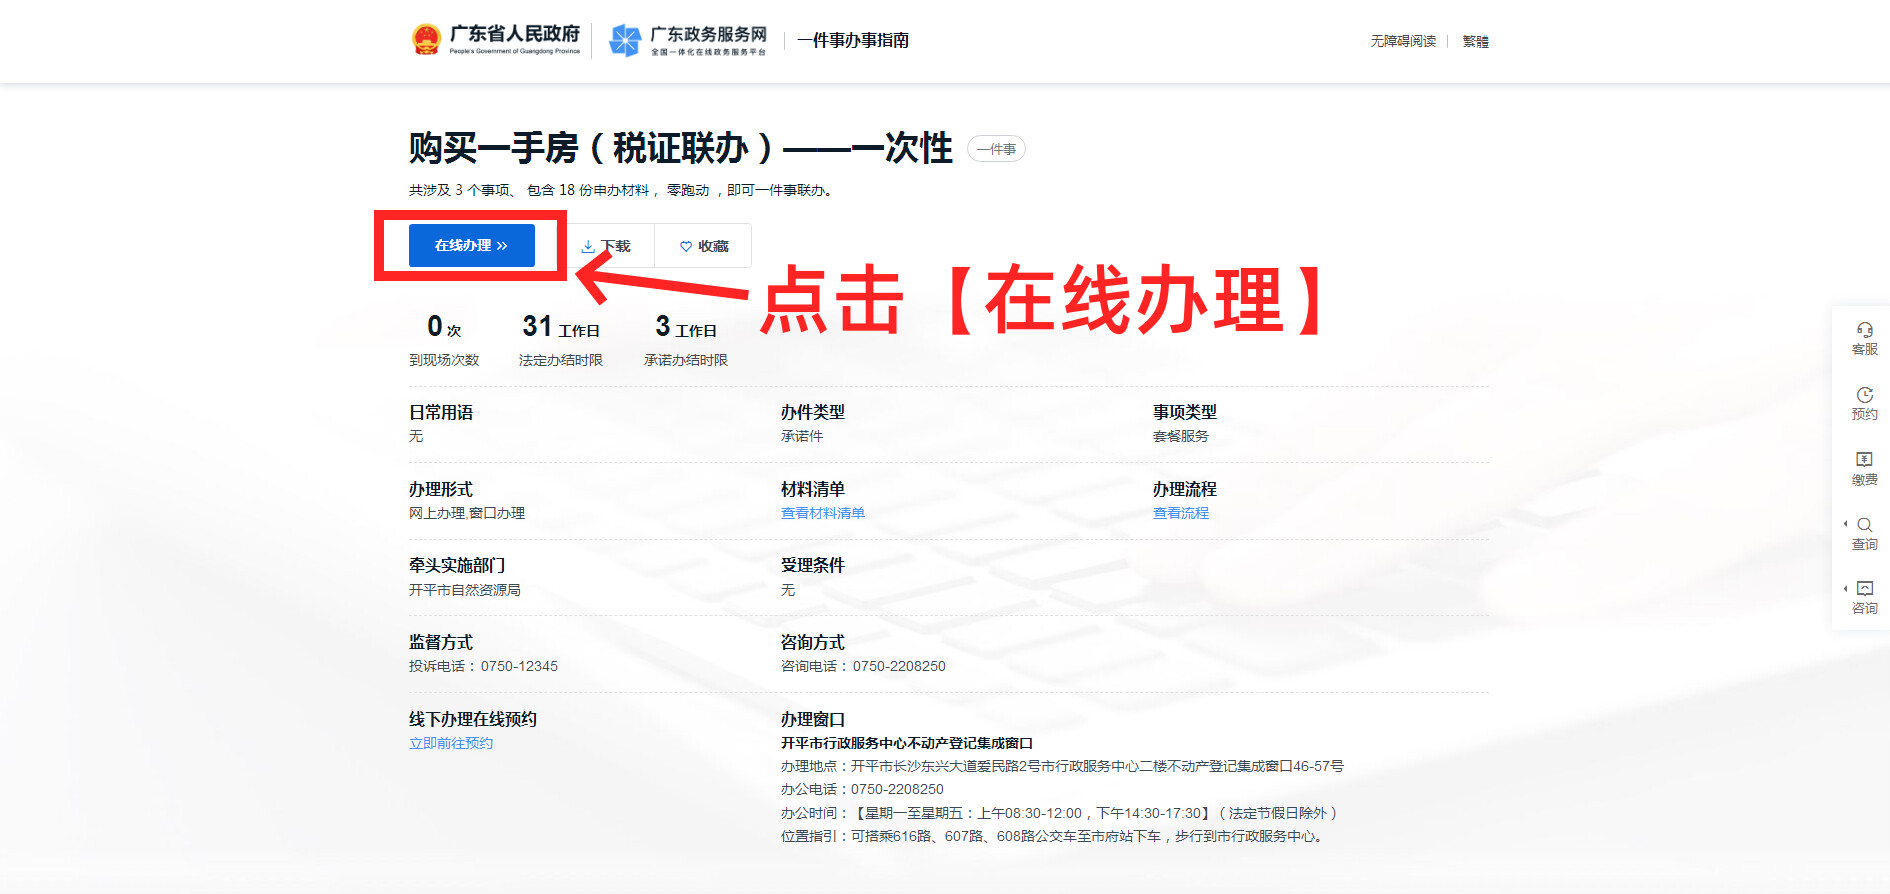Screen dimensions: 1890x894
Task: Click the 下载 download icon
Action: 589,246
